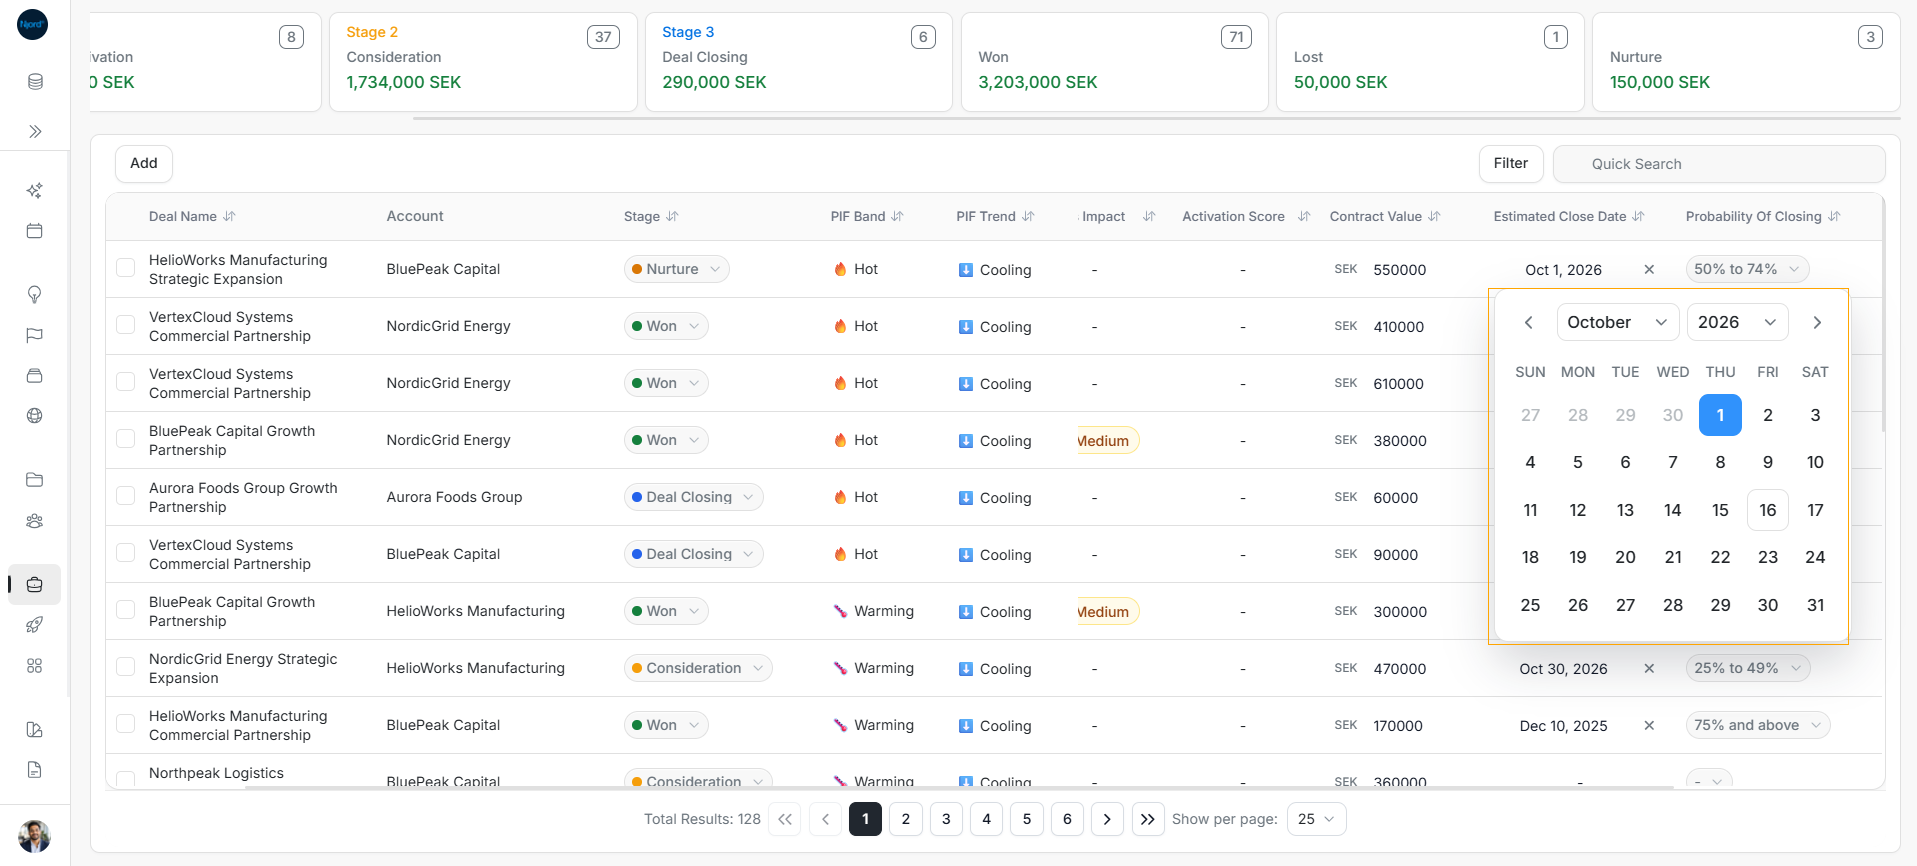This screenshot has width=1917, height=866.
Task: Go to previous month in calendar
Action: click(1529, 322)
